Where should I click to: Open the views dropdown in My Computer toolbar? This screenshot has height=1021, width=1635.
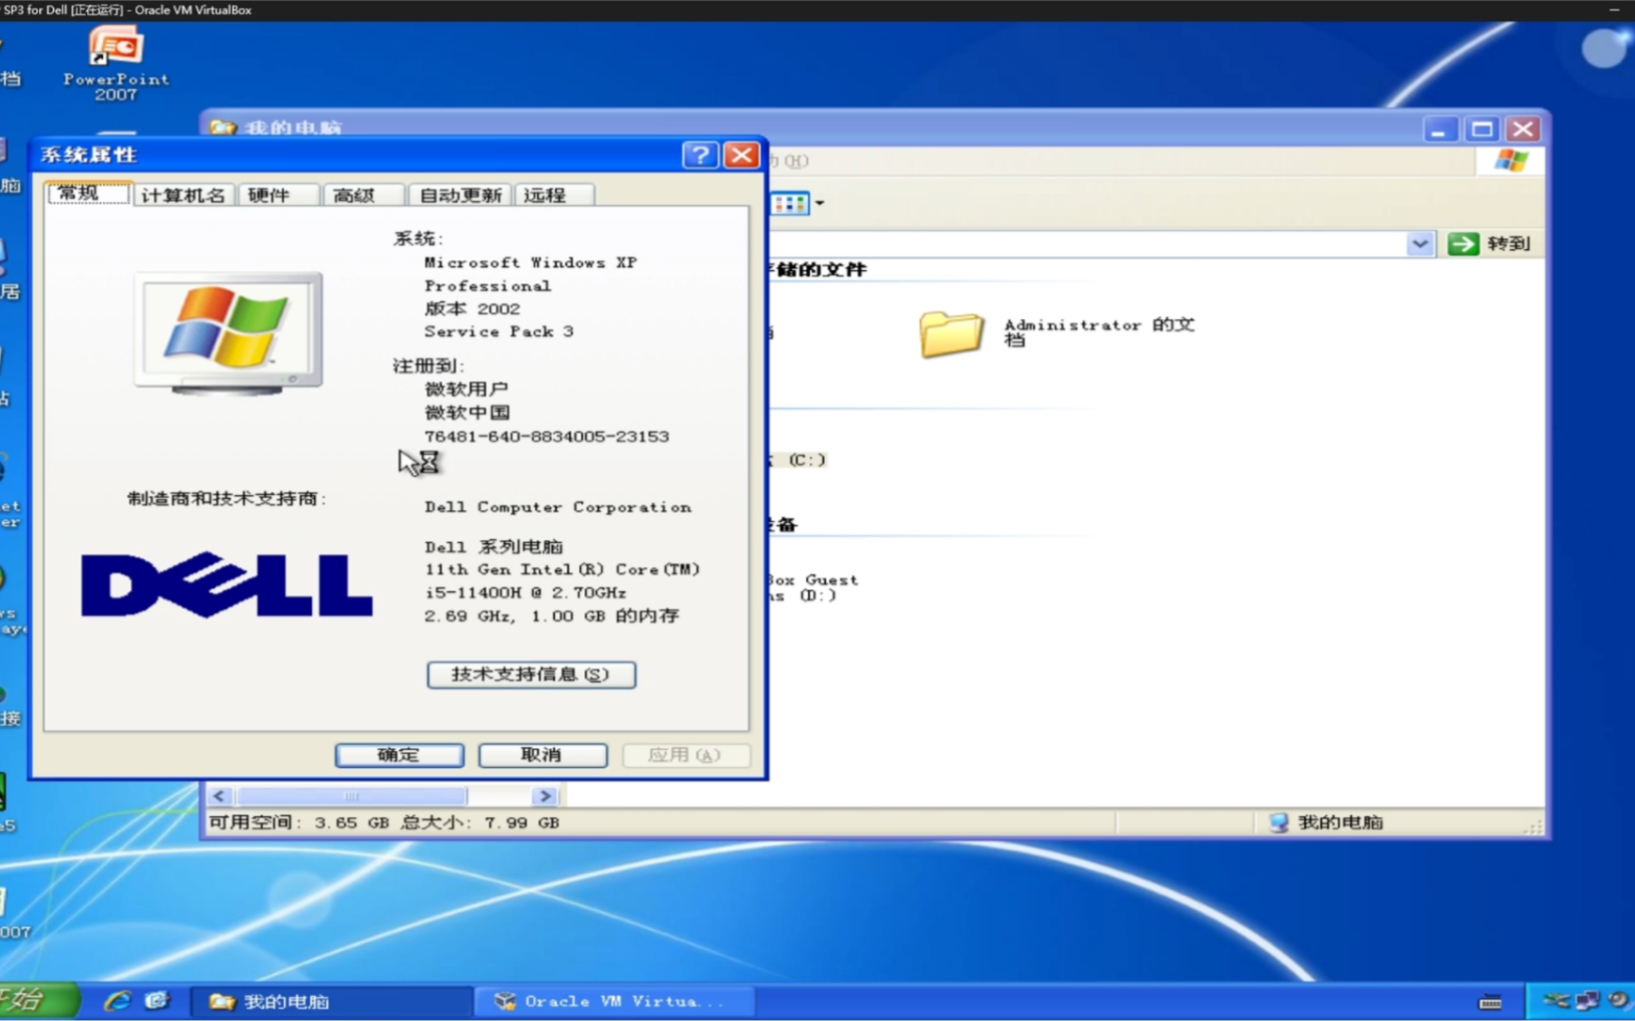point(819,203)
